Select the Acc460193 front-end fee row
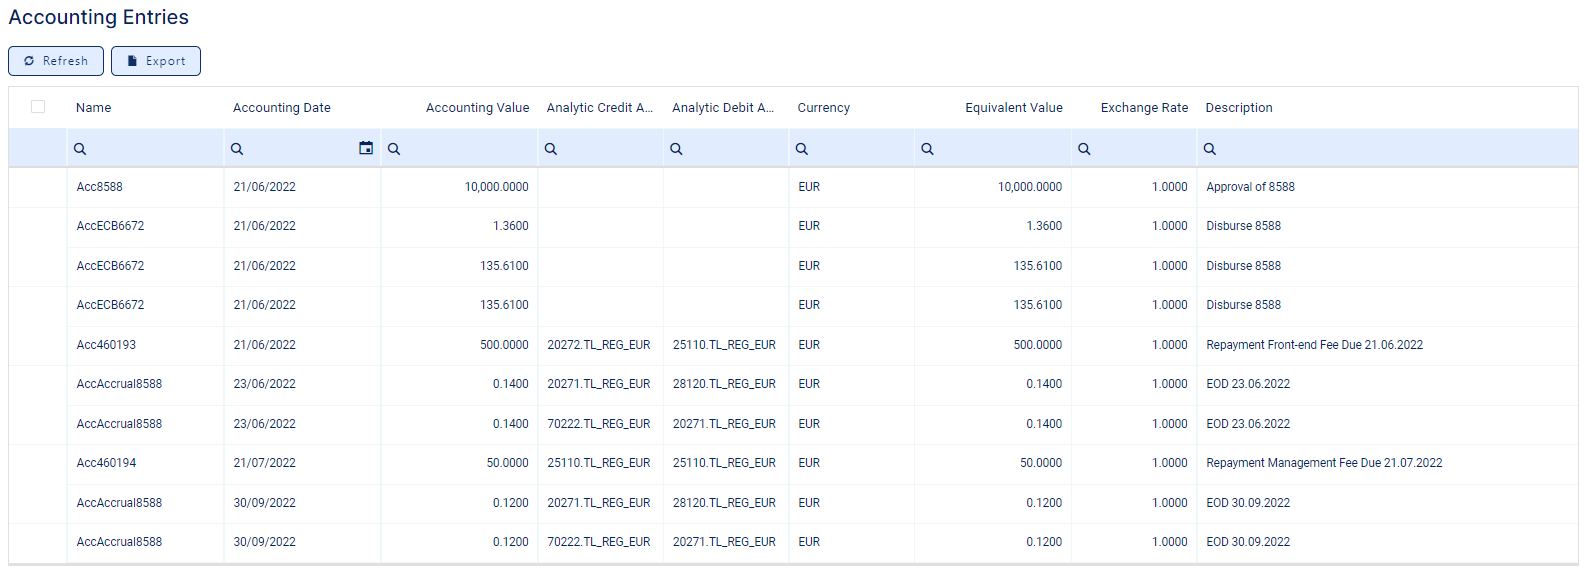 click(106, 345)
